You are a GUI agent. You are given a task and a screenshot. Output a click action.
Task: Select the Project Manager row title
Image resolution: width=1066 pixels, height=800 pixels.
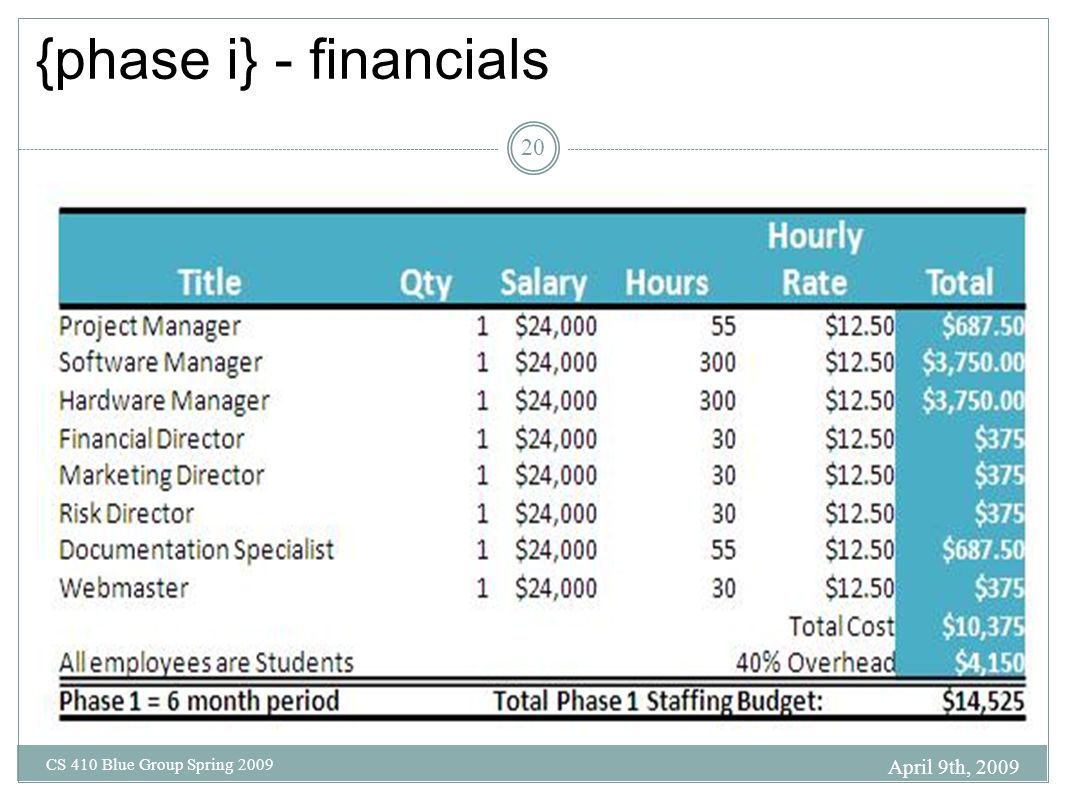[150, 327]
